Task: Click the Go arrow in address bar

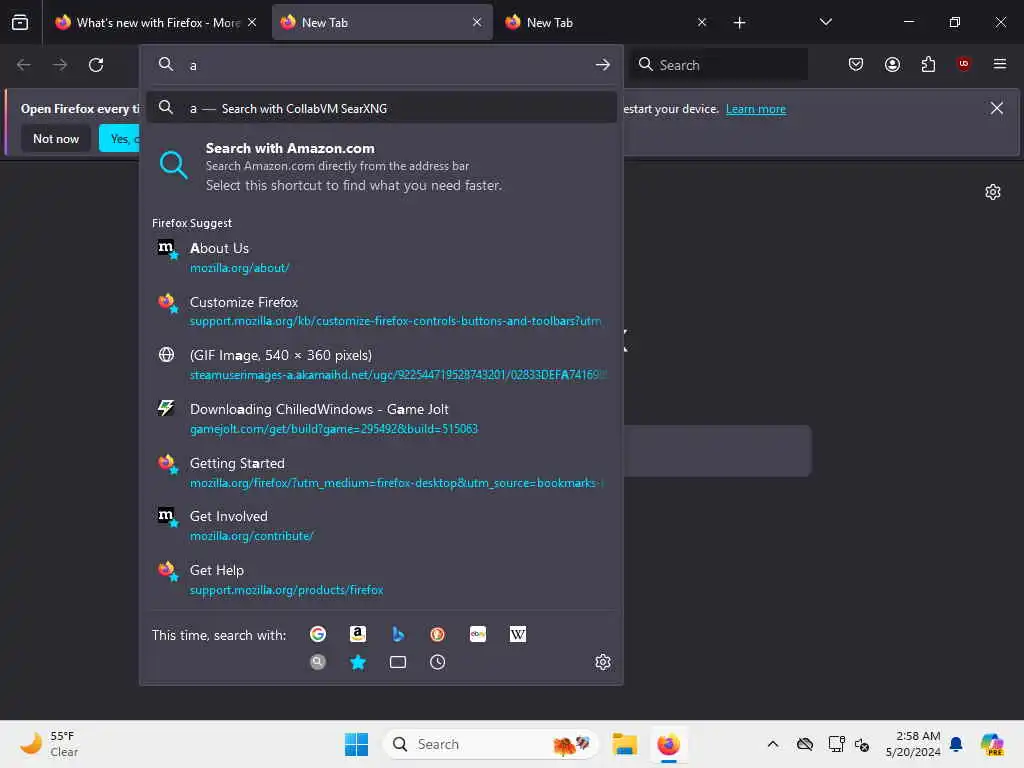Action: 602,65
